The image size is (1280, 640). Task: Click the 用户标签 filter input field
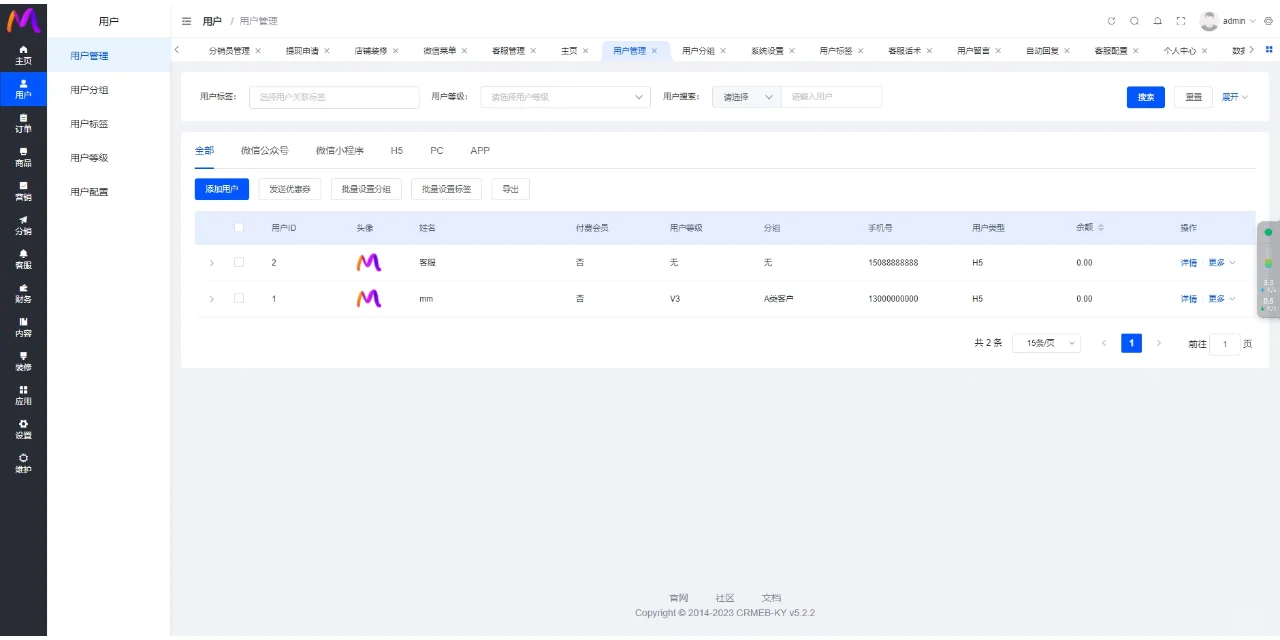click(334, 97)
